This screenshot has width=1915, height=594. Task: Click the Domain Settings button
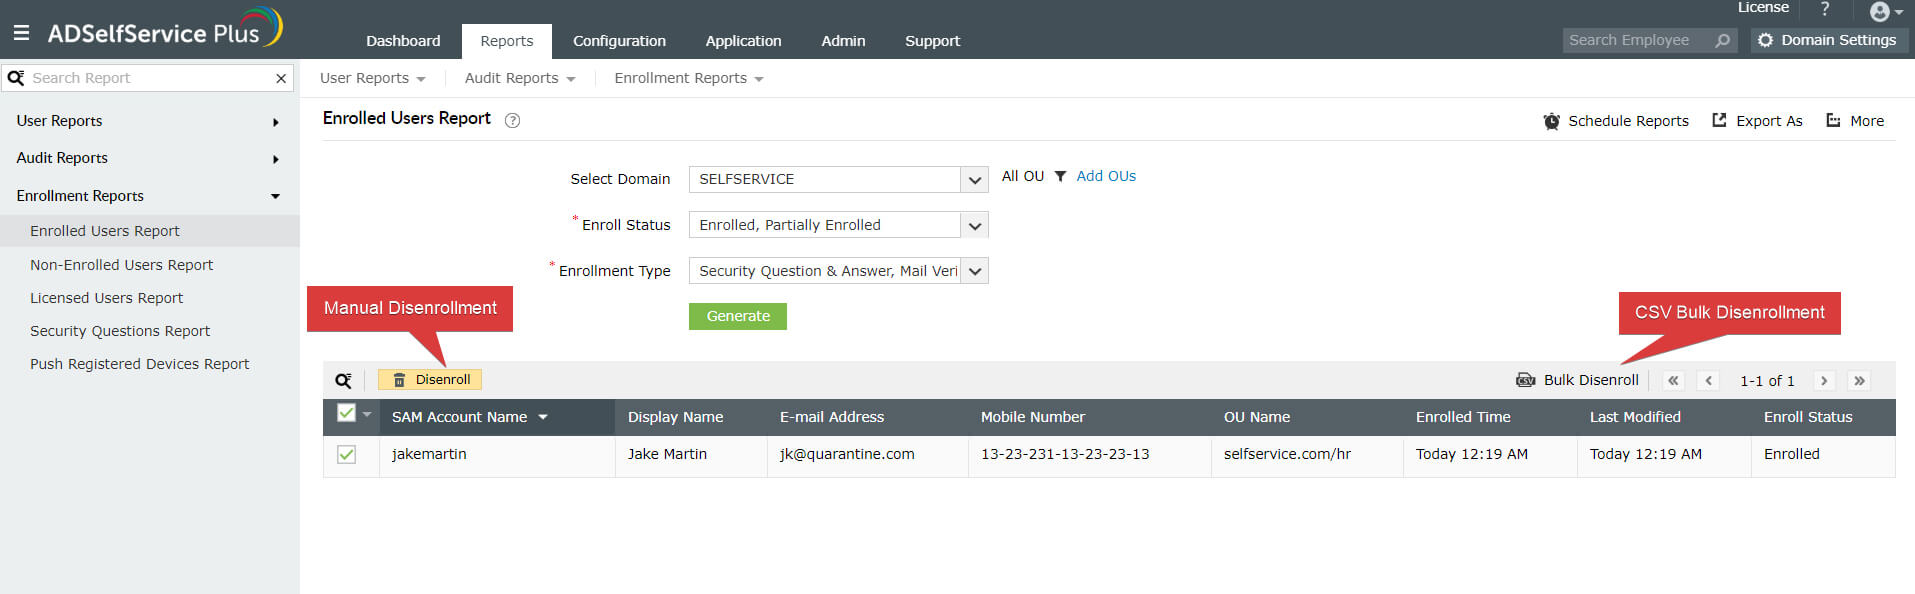[1829, 40]
